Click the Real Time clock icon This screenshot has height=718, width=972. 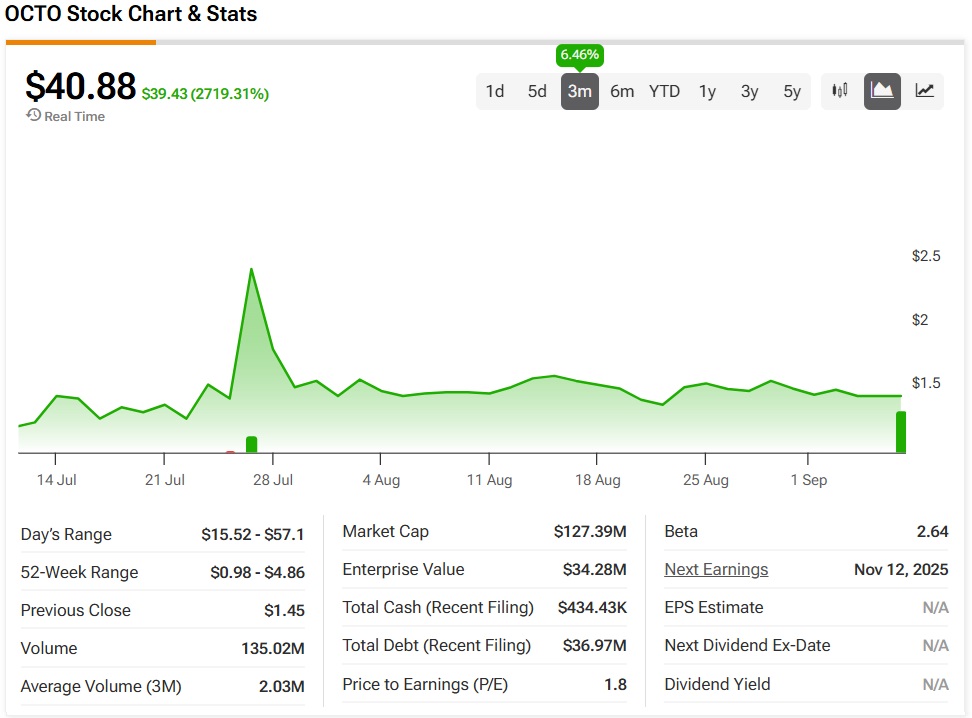pyautogui.click(x=33, y=116)
